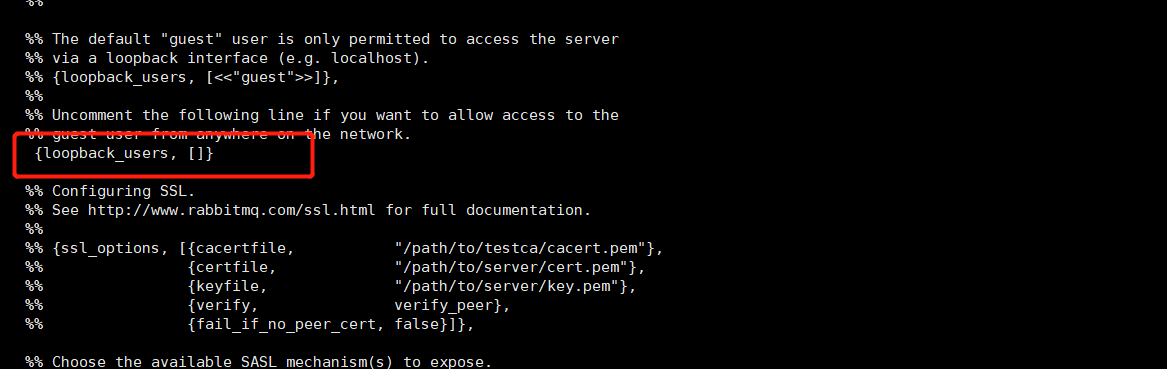Click the "Choose the available SASL mechanism(s)" line
The image size is (1167, 369).
click(x=258, y=362)
